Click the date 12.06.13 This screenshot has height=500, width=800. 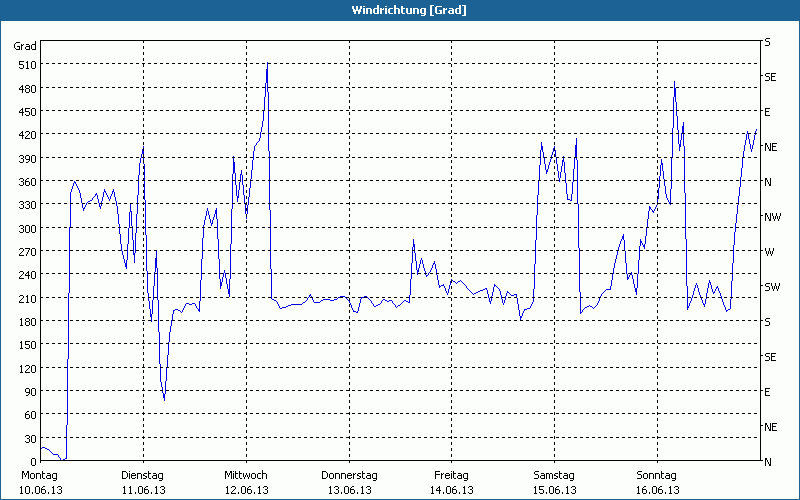[x=246, y=490]
